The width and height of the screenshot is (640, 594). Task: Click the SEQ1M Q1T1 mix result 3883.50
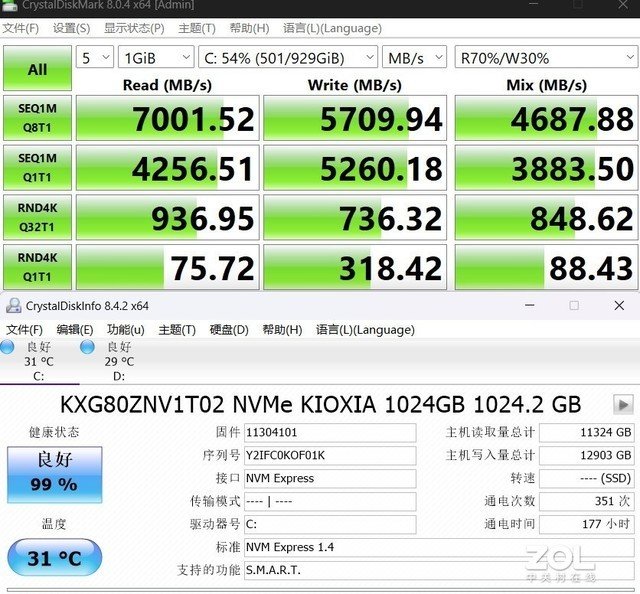click(x=546, y=168)
